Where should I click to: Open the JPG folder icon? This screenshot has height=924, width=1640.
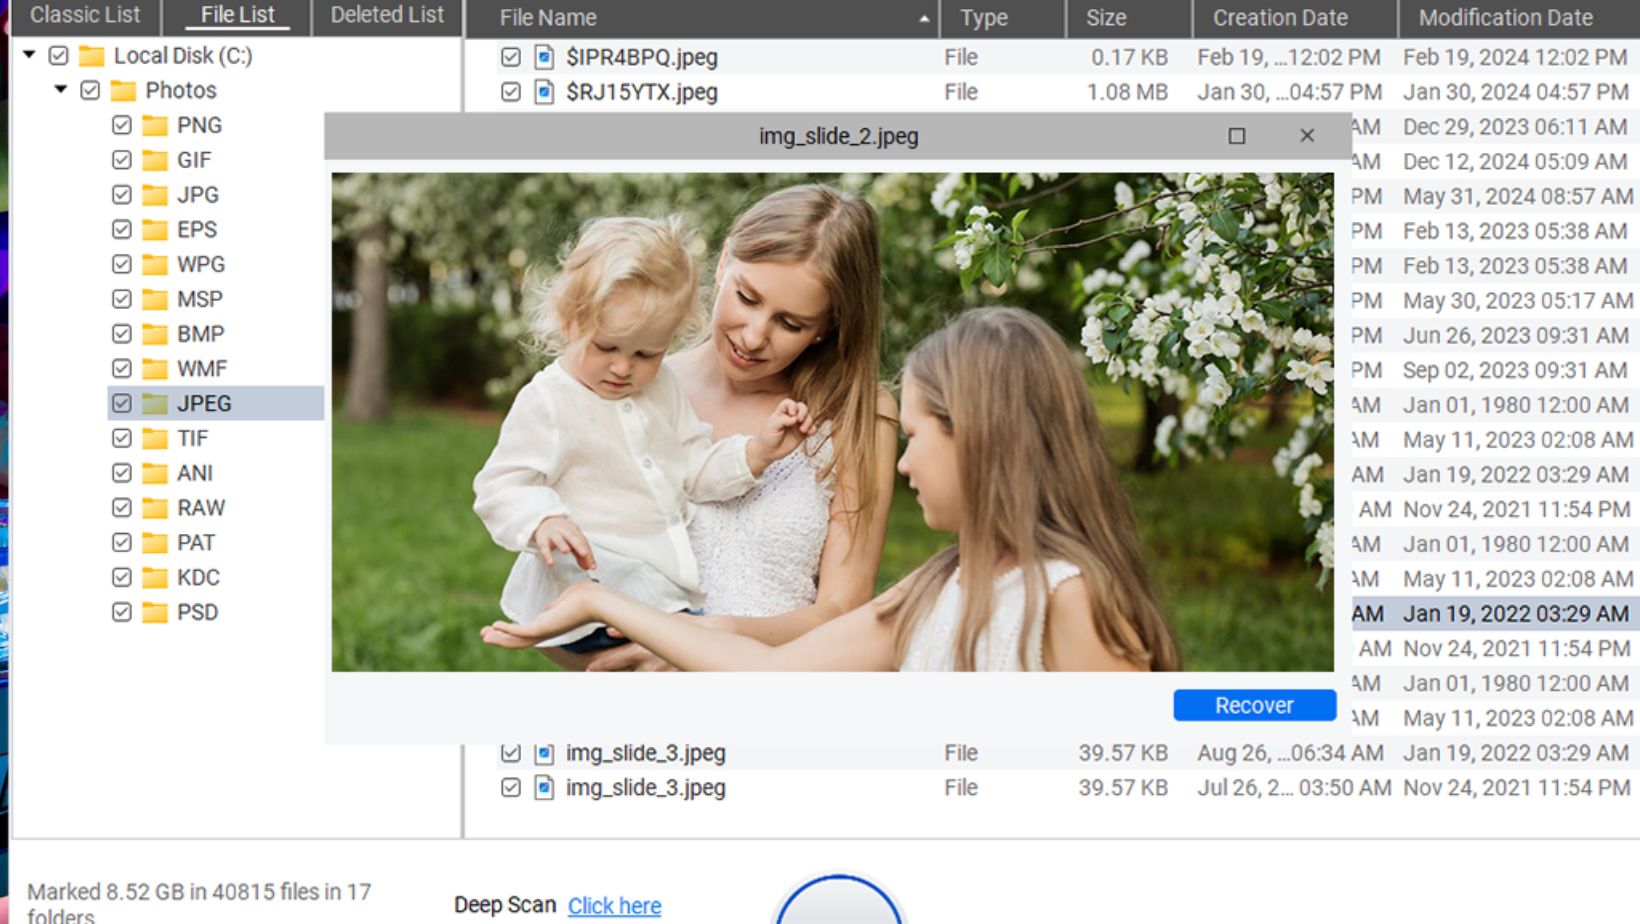click(x=155, y=195)
